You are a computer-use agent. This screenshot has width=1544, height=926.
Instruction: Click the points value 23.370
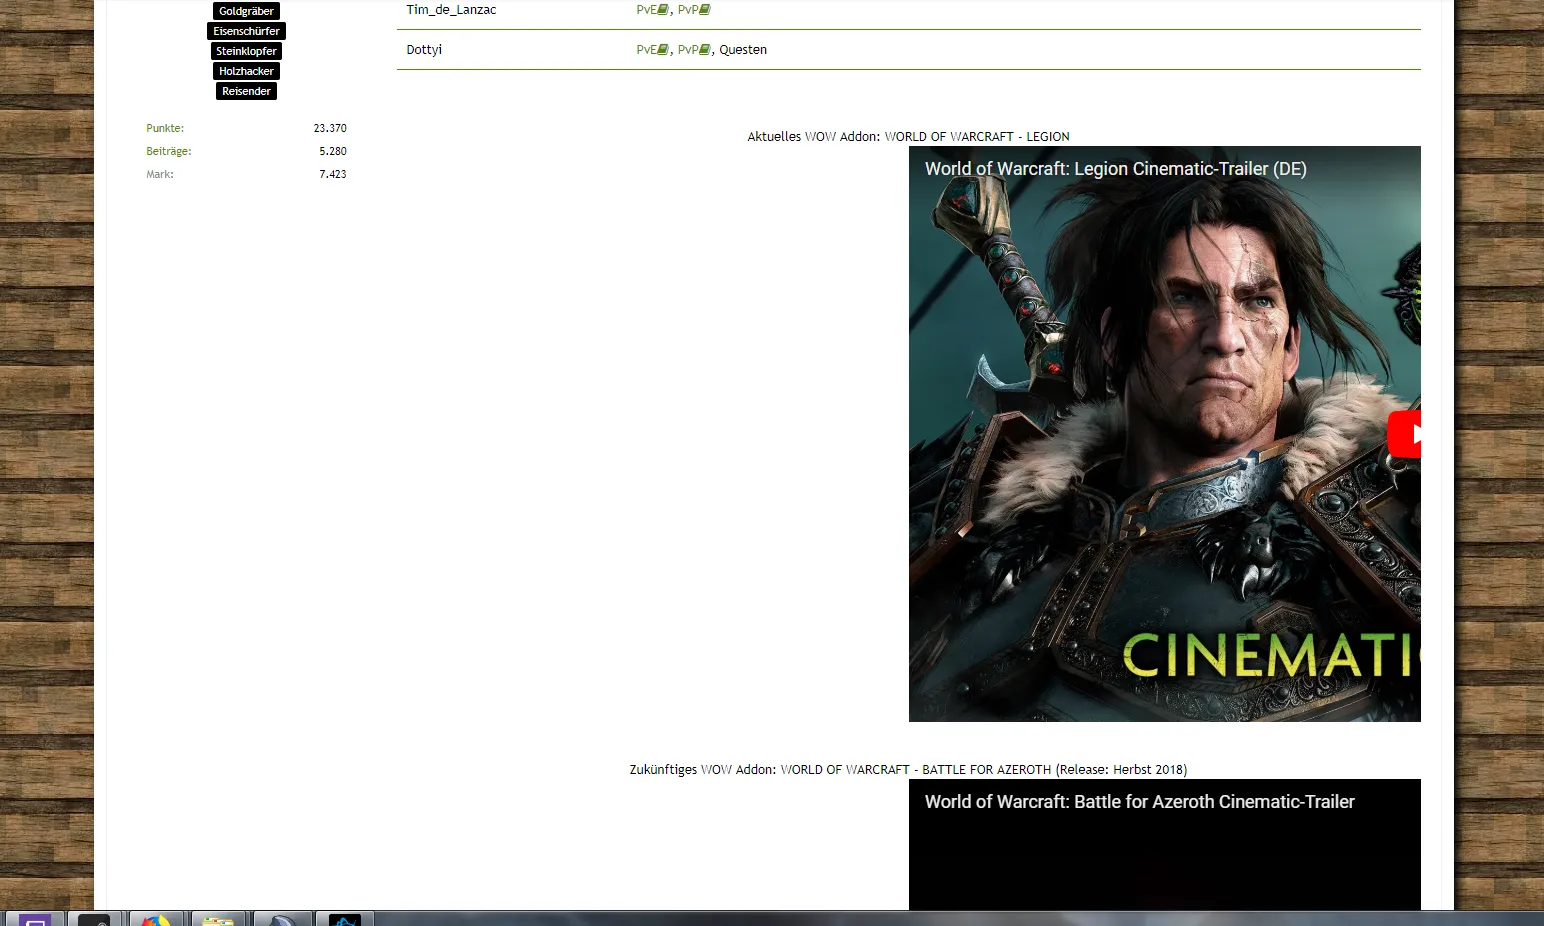click(330, 128)
